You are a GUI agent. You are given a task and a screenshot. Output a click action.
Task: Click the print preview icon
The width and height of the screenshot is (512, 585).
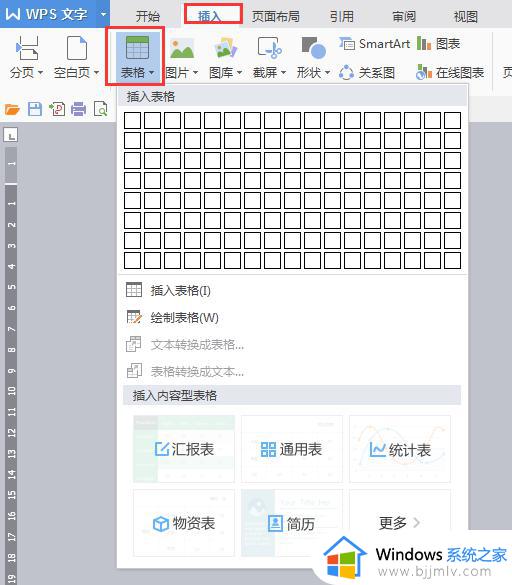[x=101, y=109]
